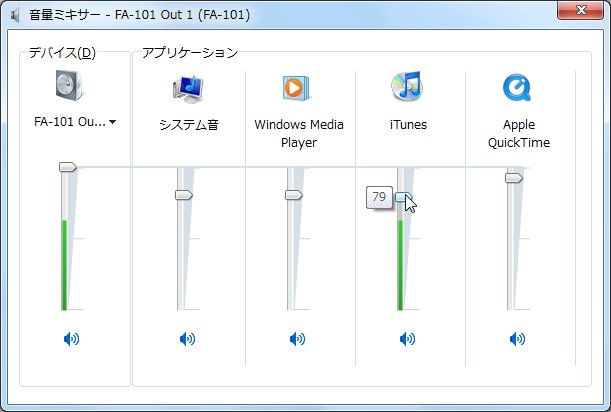Image resolution: width=611 pixels, height=412 pixels.
Task: Click the speaker icon in the title bar
Action: coord(15,16)
